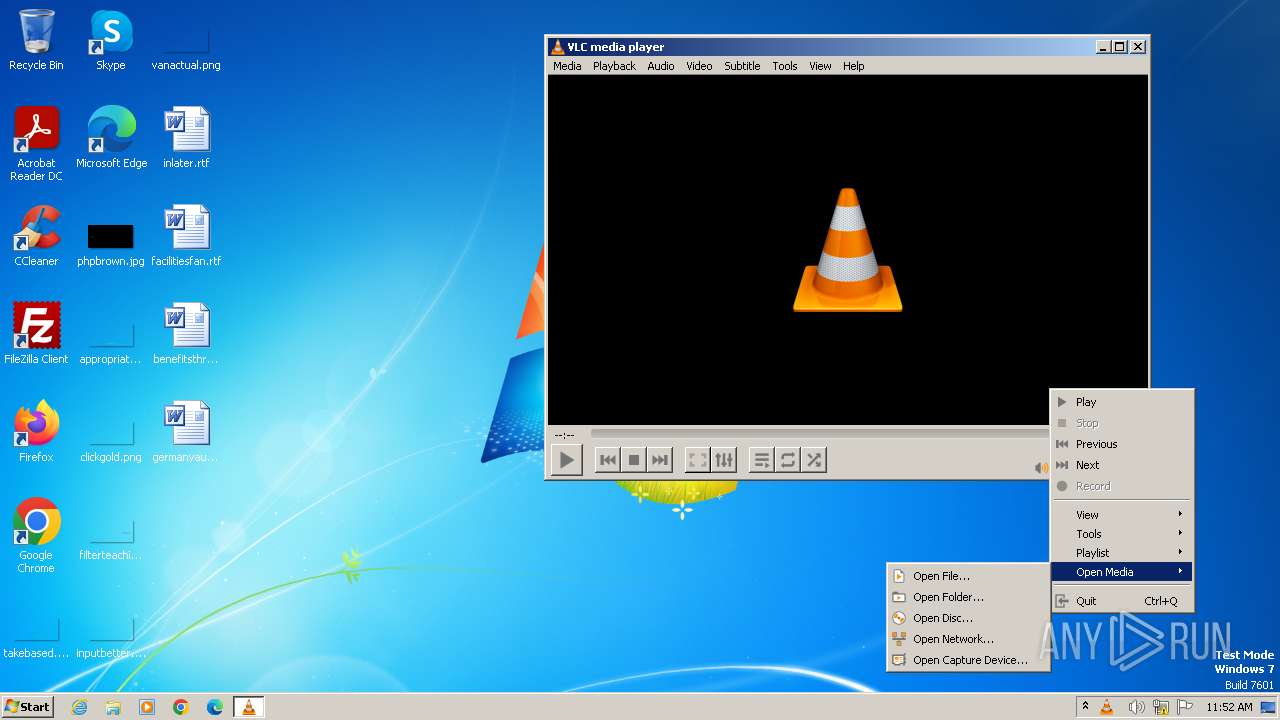The width and height of the screenshot is (1280, 720).
Task: Choose Open Disc... in the submenu
Action: click(x=967, y=618)
